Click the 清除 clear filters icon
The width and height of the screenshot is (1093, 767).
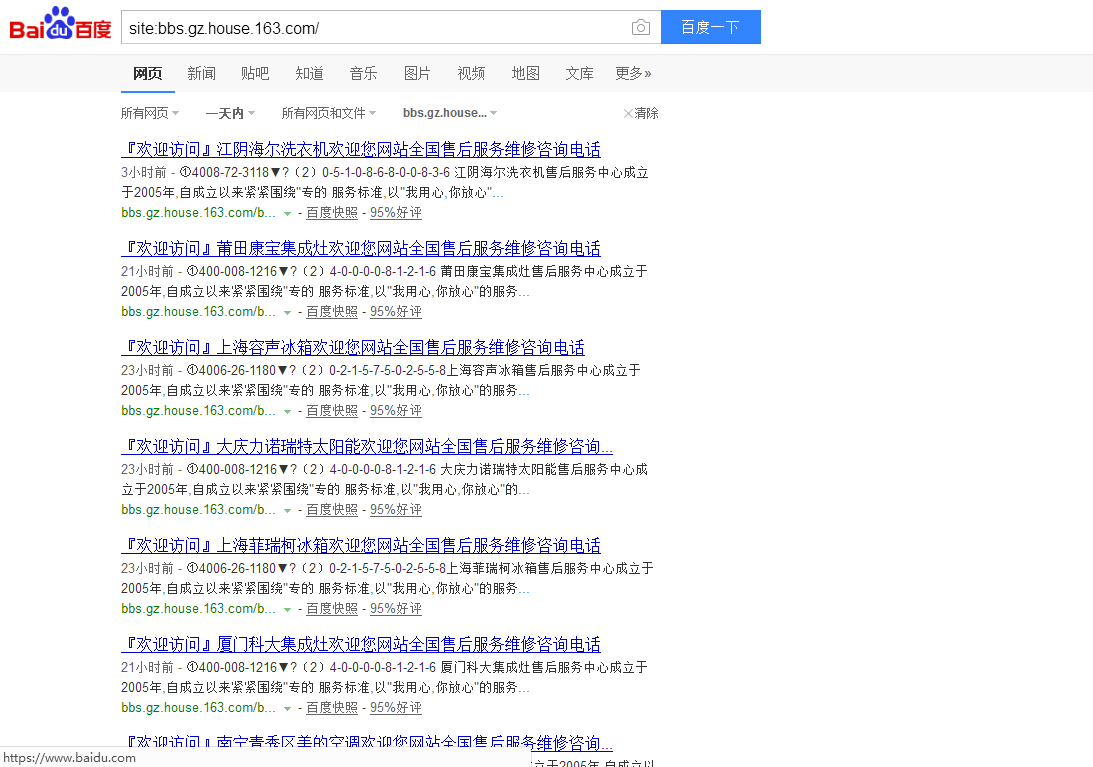tap(640, 113)
